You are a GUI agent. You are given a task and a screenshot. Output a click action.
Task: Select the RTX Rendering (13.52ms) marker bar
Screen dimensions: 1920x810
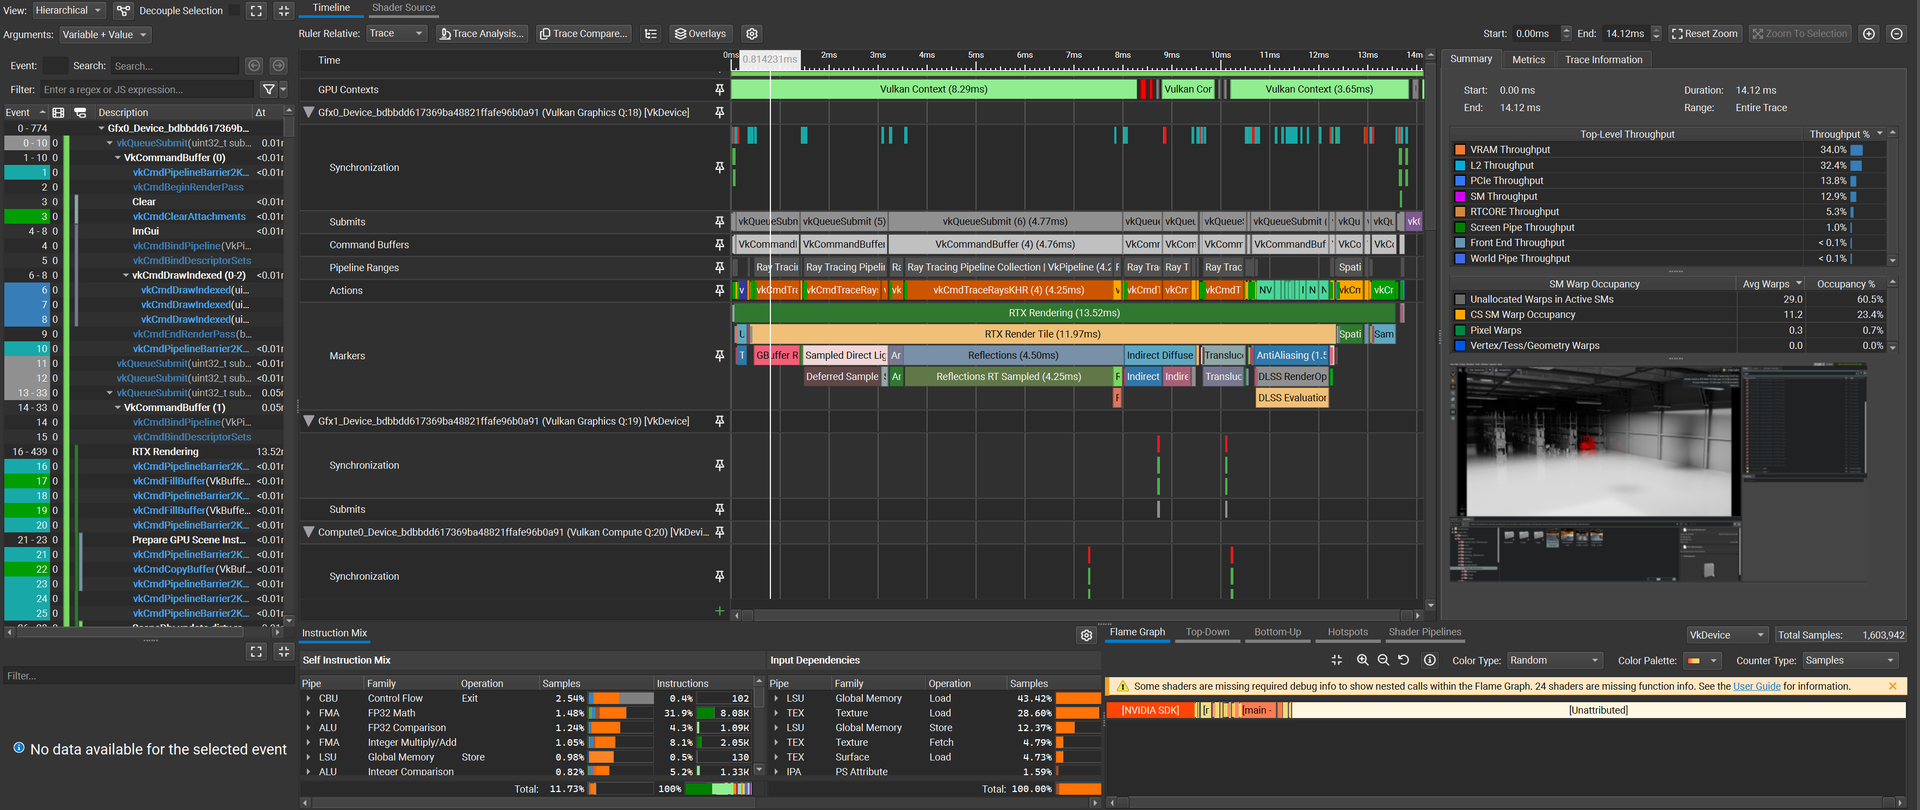point(1064,313)
